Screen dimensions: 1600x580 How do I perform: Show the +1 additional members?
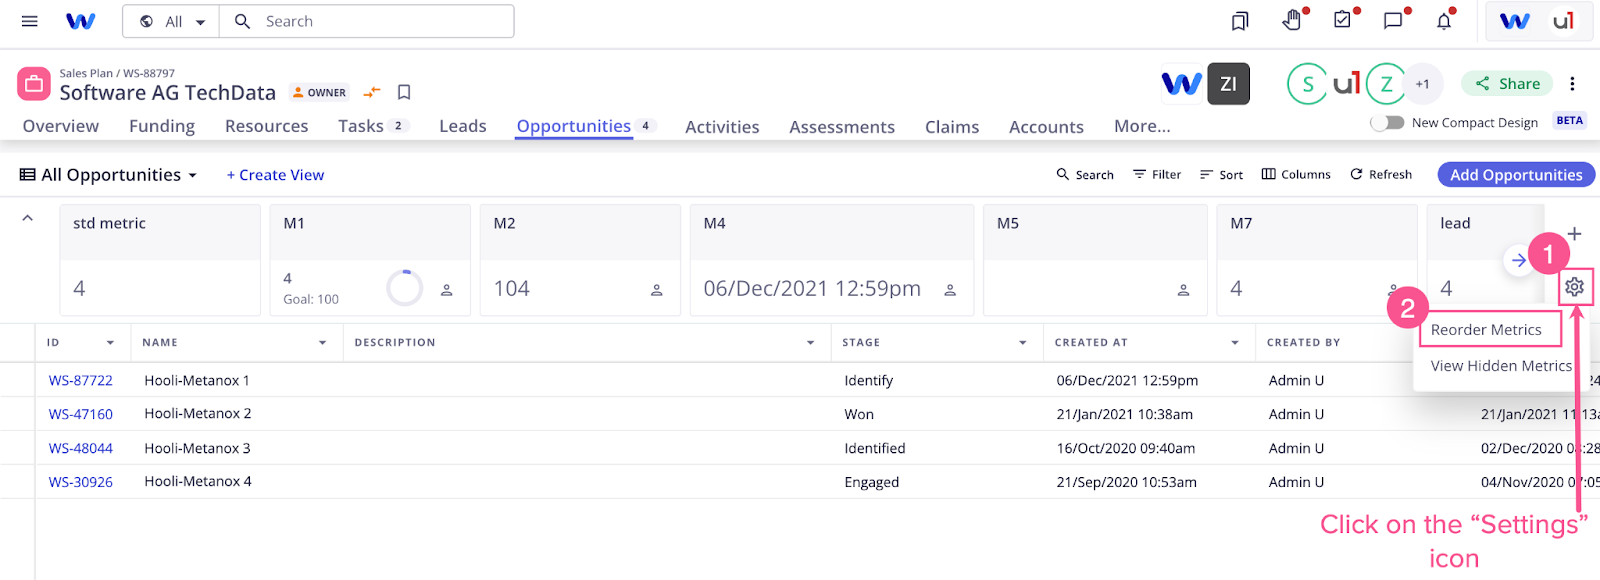[x=1422, y=84]
